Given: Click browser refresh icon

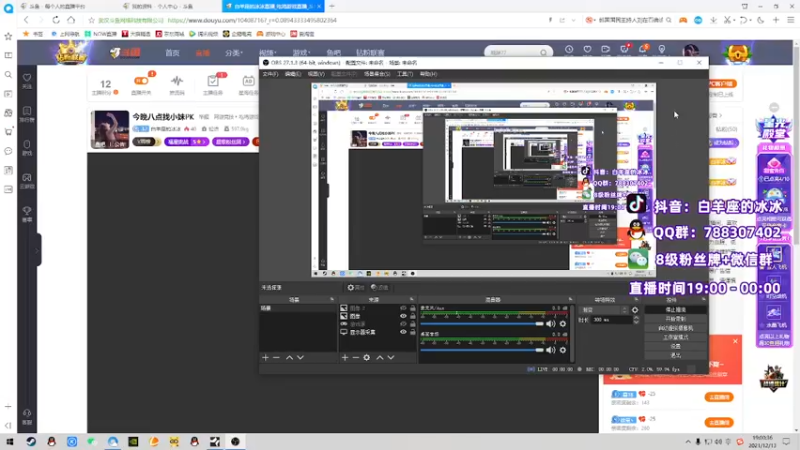Looking at the screenshot, I should click(x=56, y=20).
